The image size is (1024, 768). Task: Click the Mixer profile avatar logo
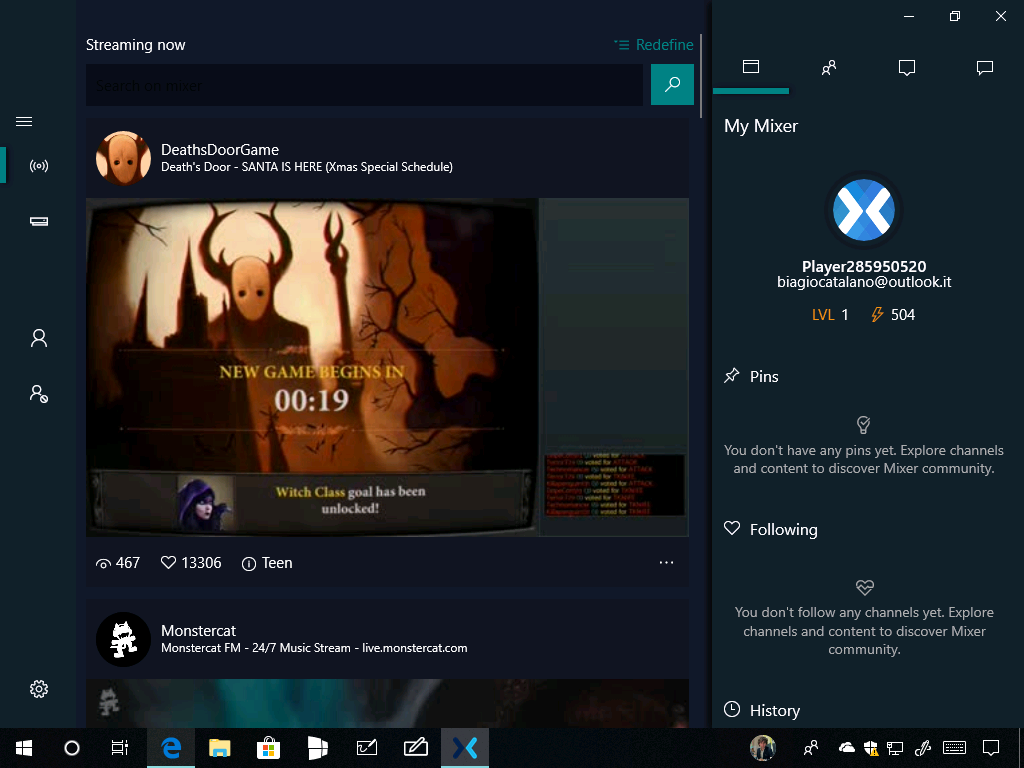pos(864,210)
